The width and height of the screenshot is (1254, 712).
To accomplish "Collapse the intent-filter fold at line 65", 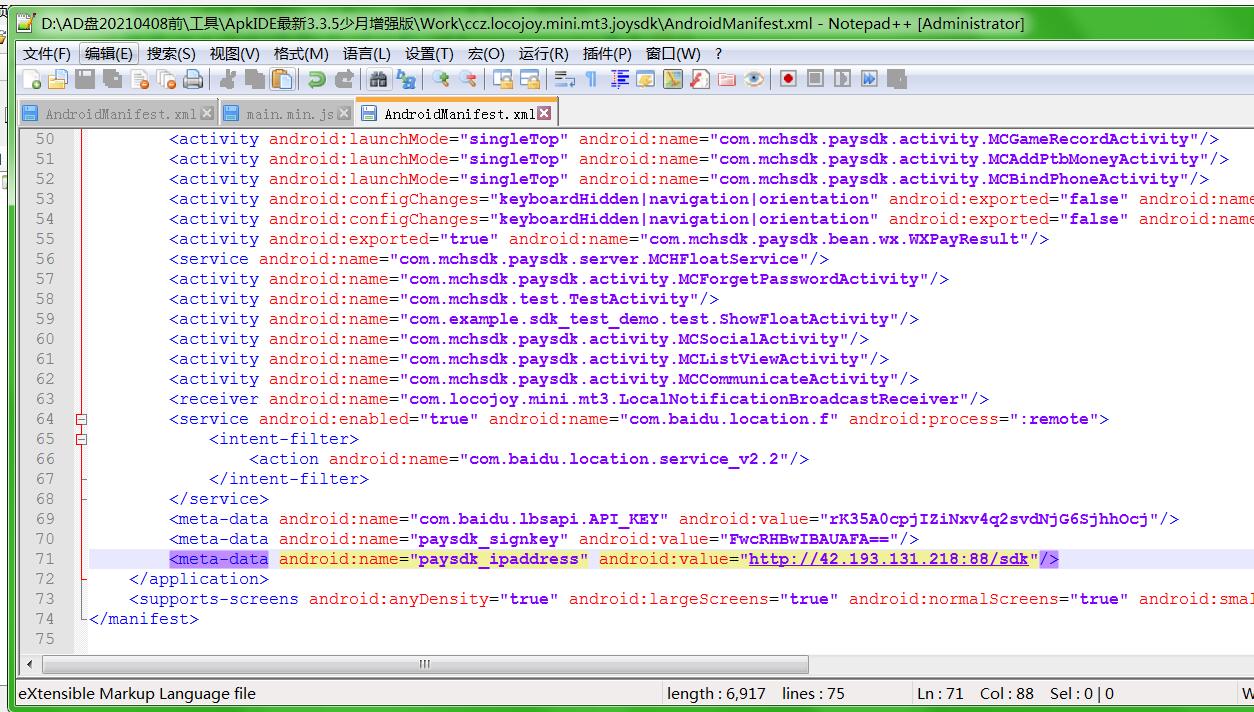I will [82, 439].
